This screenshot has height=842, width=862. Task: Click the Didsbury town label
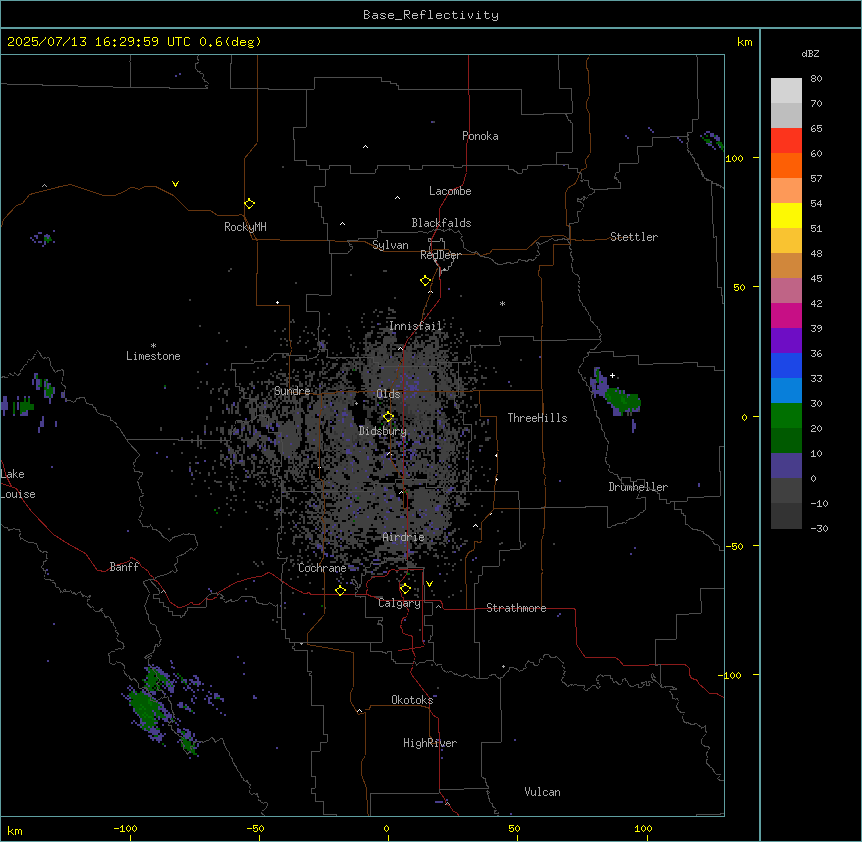click(x=383, y=431)
